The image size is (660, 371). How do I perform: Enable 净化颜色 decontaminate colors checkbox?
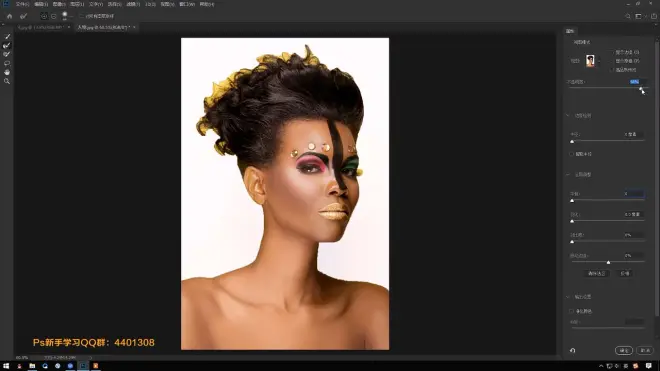point(571,311)
